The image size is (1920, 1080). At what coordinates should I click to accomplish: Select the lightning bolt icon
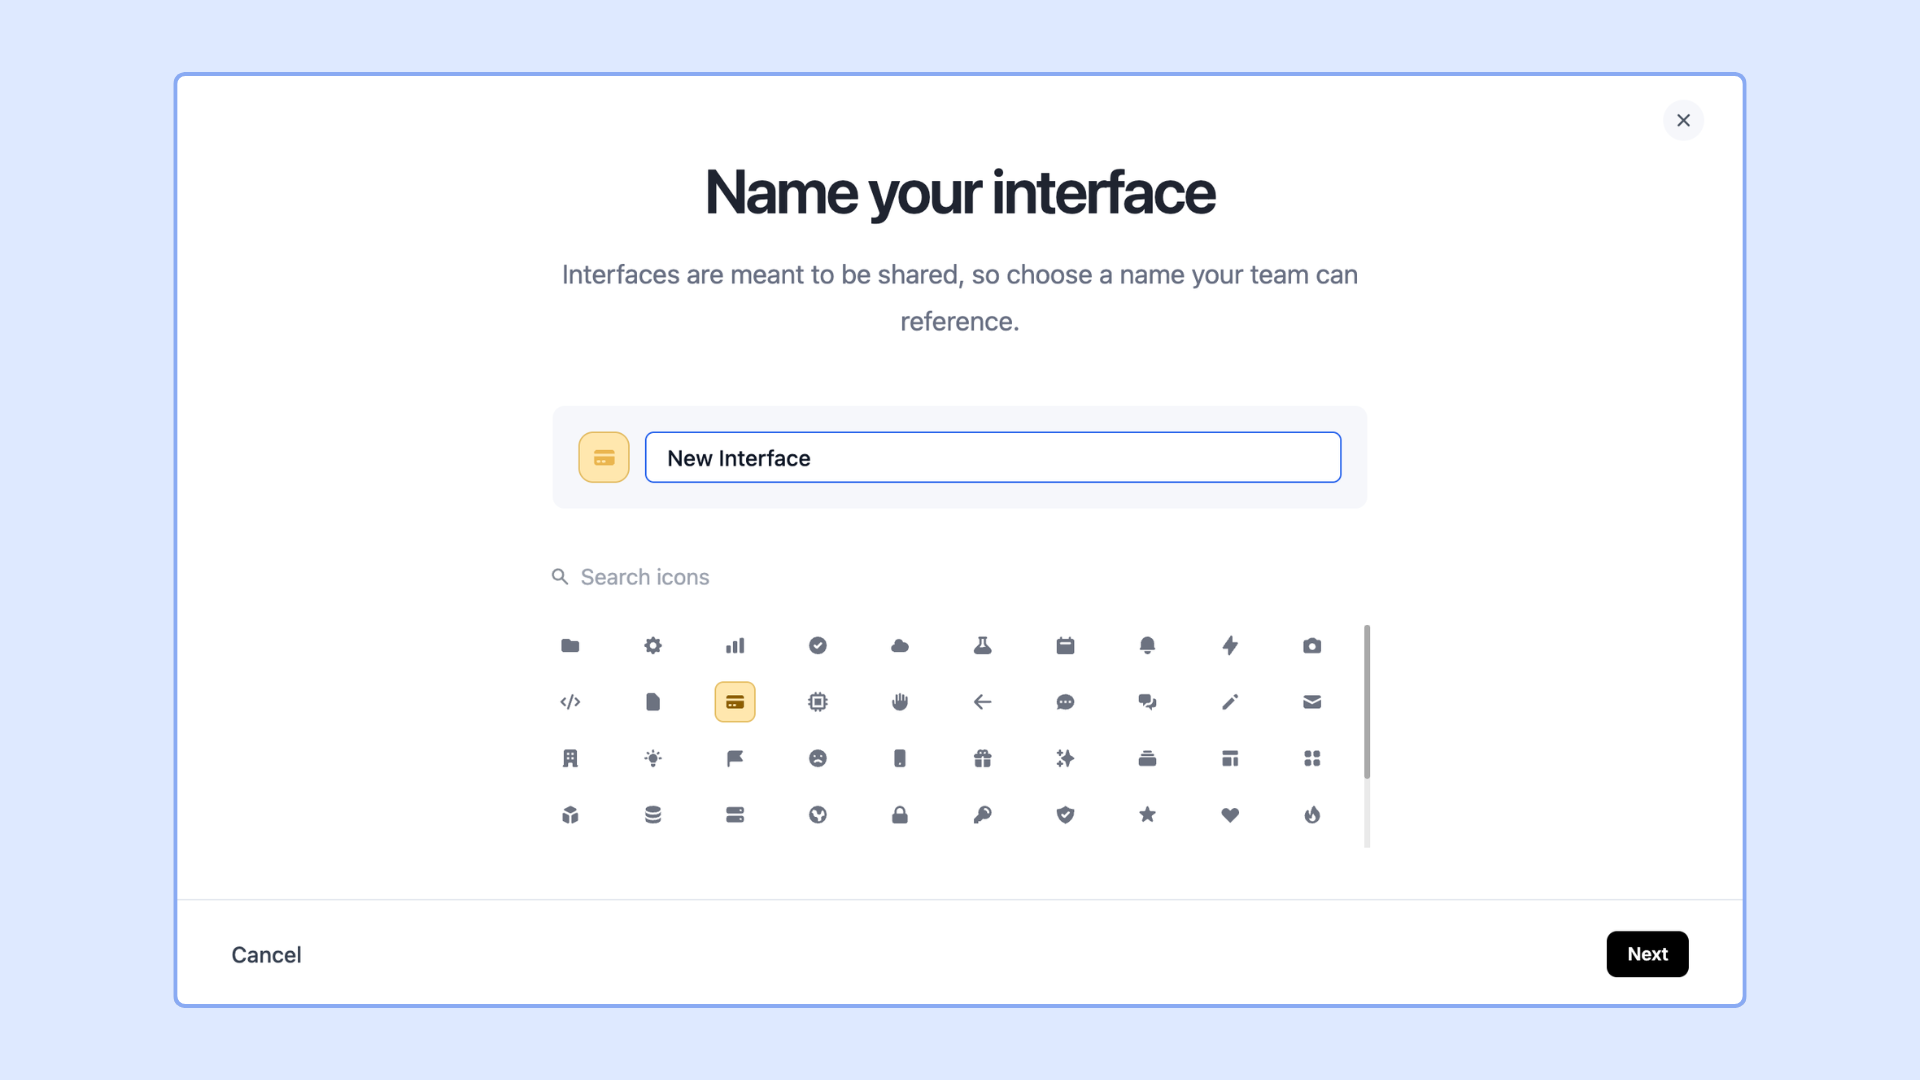(x=1230, y=646)
